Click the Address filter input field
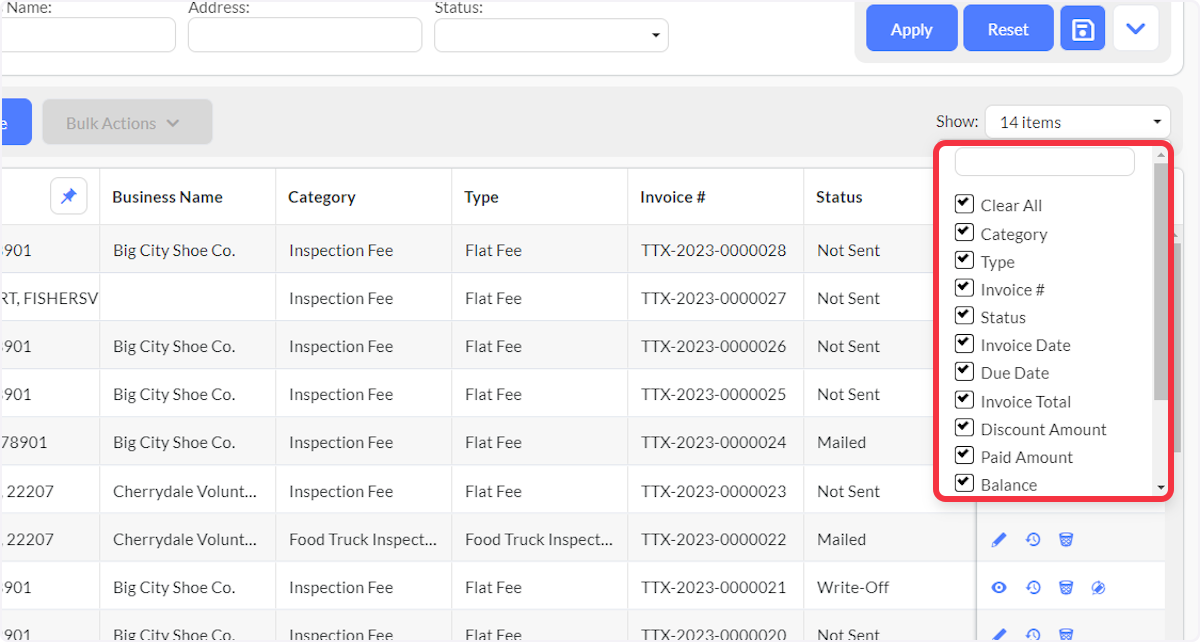The image size is (1200, 642). [305, 35]
